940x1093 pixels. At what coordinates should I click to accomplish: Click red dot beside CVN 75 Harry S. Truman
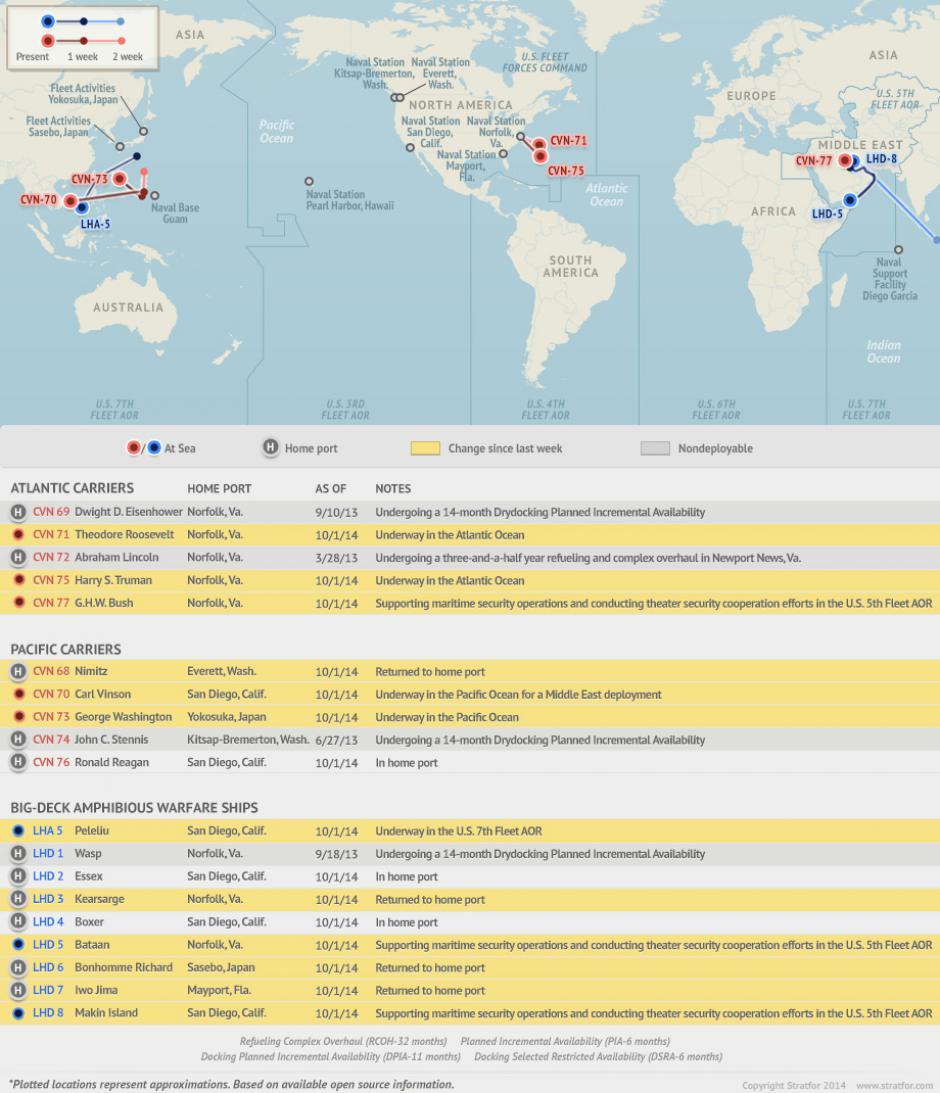tap(19, 580)
